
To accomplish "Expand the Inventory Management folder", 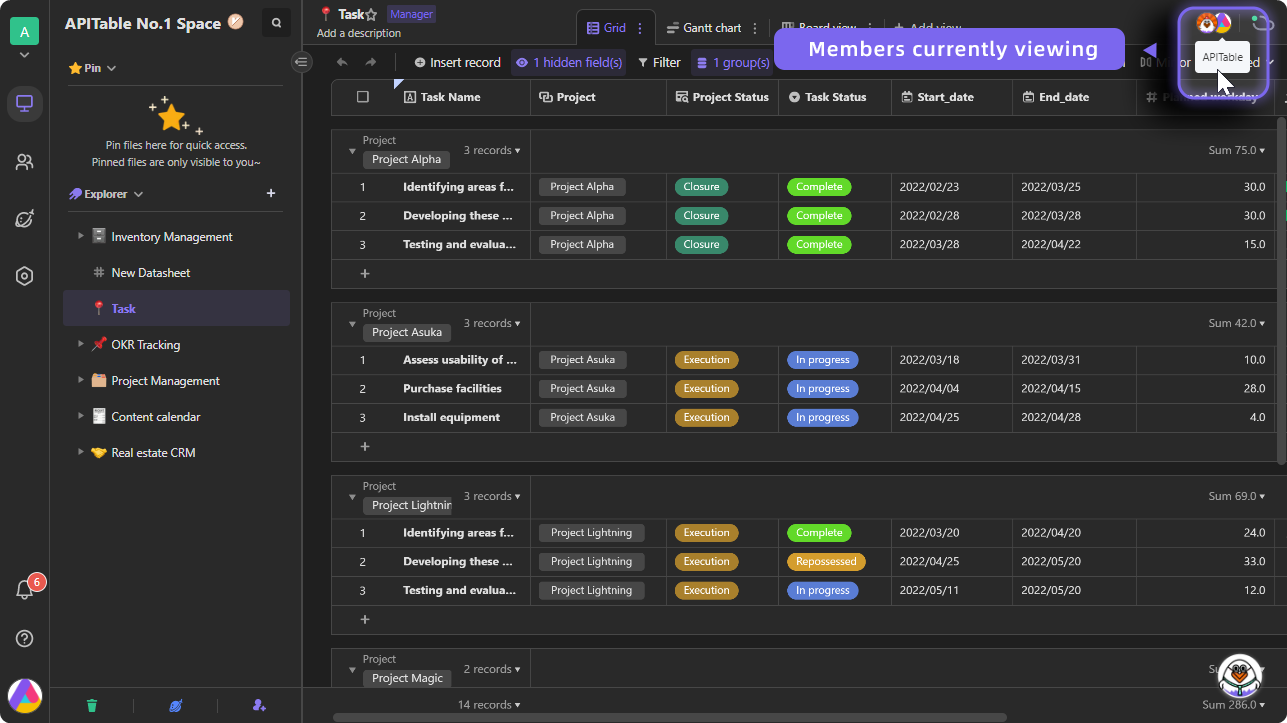I will click(x=81, y=236).
